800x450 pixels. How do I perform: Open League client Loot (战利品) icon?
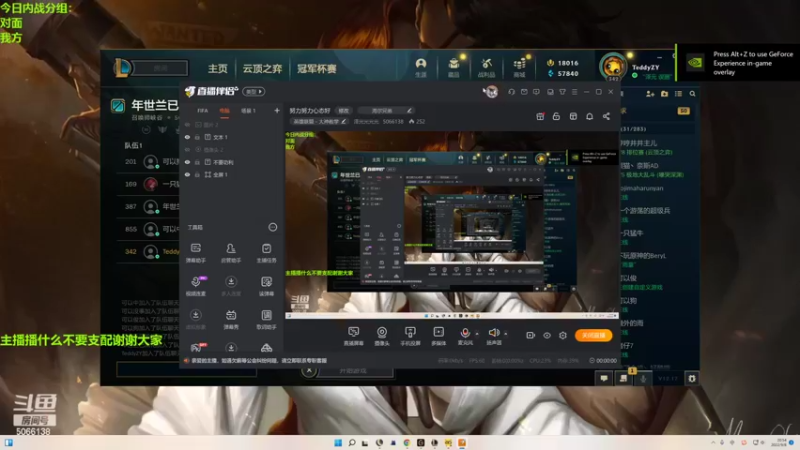[x=486, y=67]
